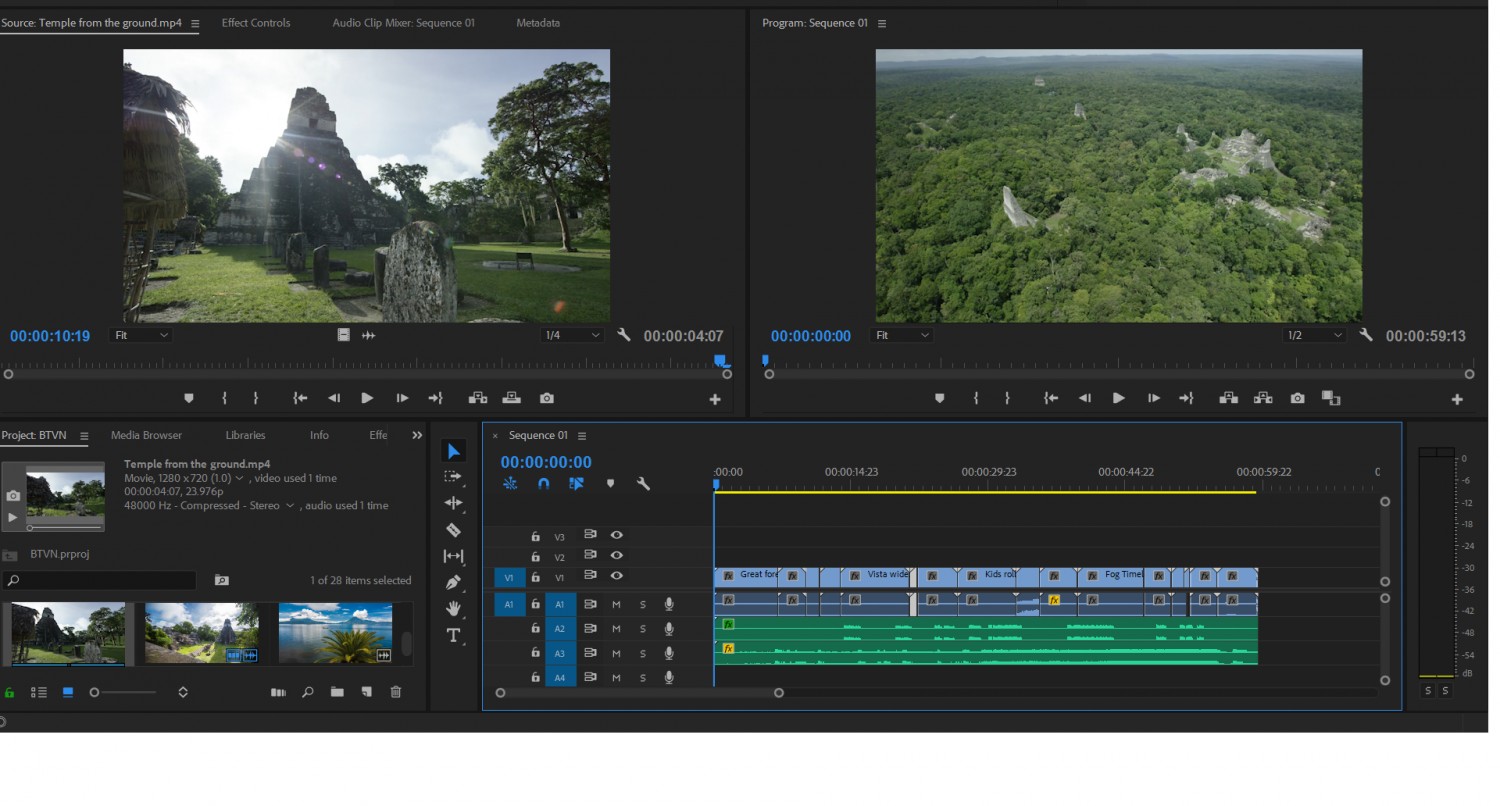This screenshot has height=806, width=1500.
Task: Click Export Frame camera in Source monitor
Action: point(546,398)
